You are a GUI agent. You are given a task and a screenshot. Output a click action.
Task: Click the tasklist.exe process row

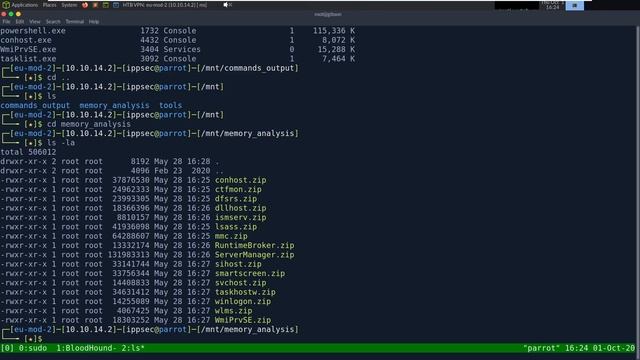coord(178,59)
